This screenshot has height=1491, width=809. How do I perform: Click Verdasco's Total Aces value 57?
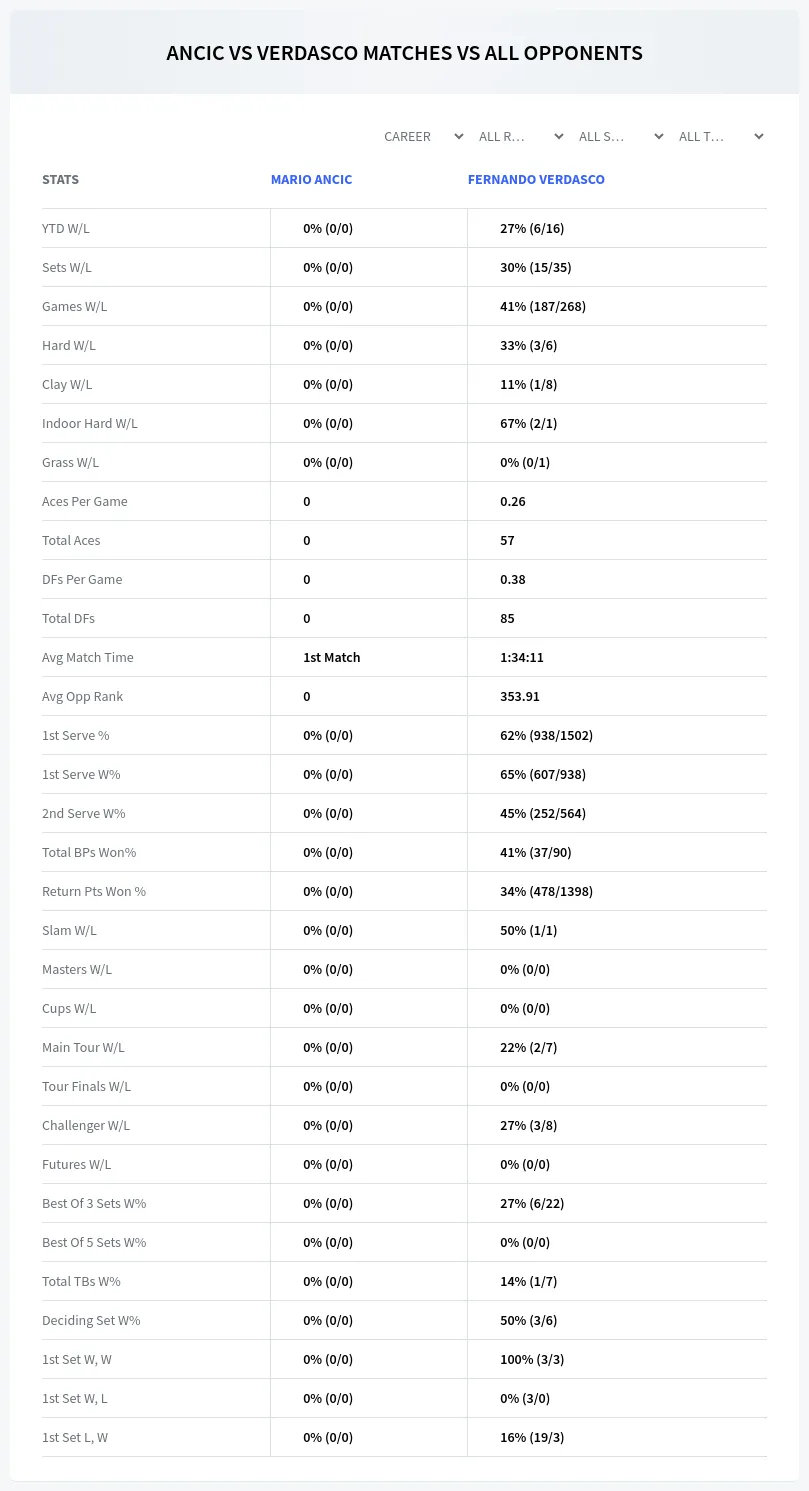tap(507, 540)
